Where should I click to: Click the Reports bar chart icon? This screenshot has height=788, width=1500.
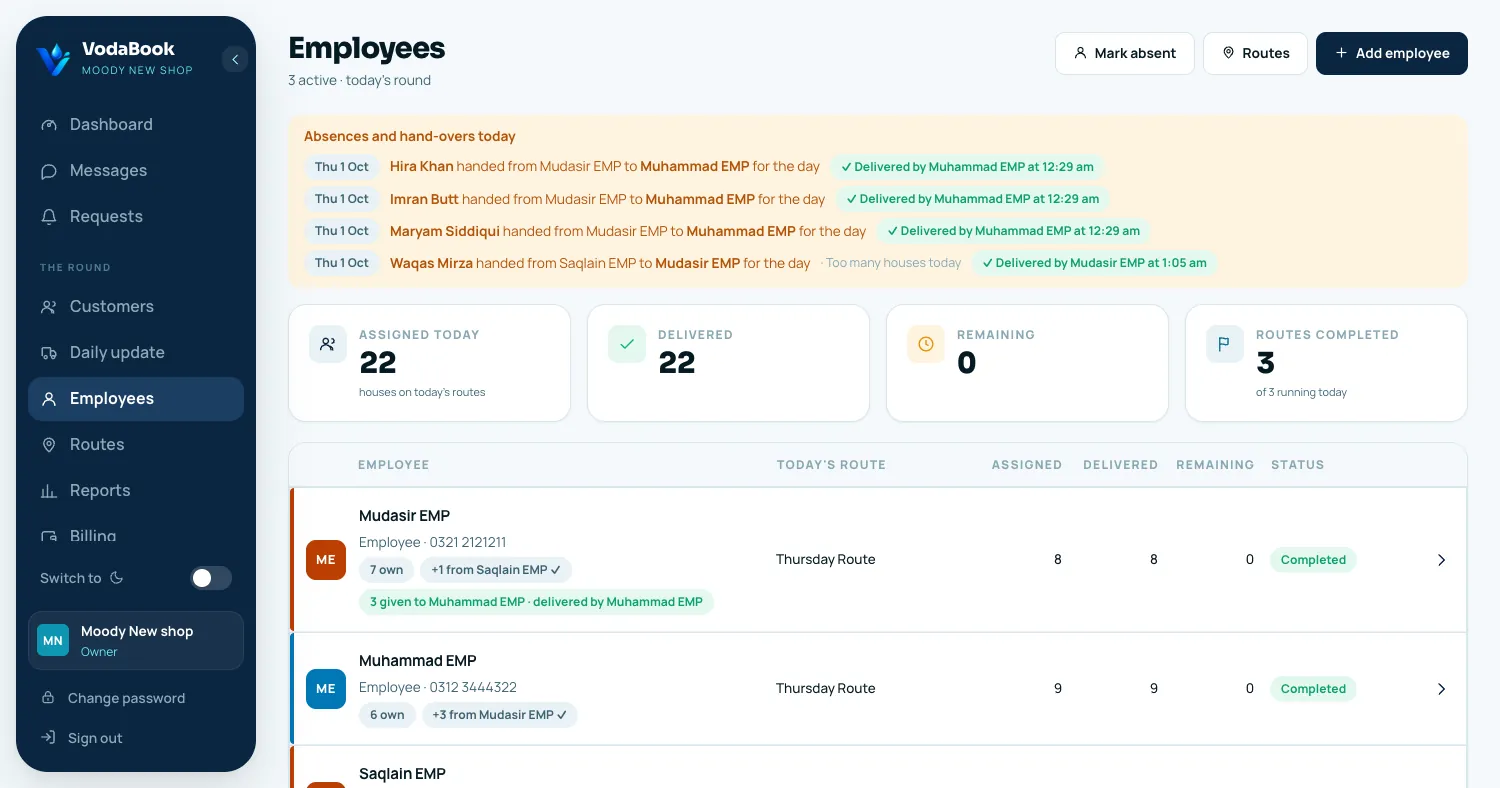pyautogui.click(x=48, y=491)
